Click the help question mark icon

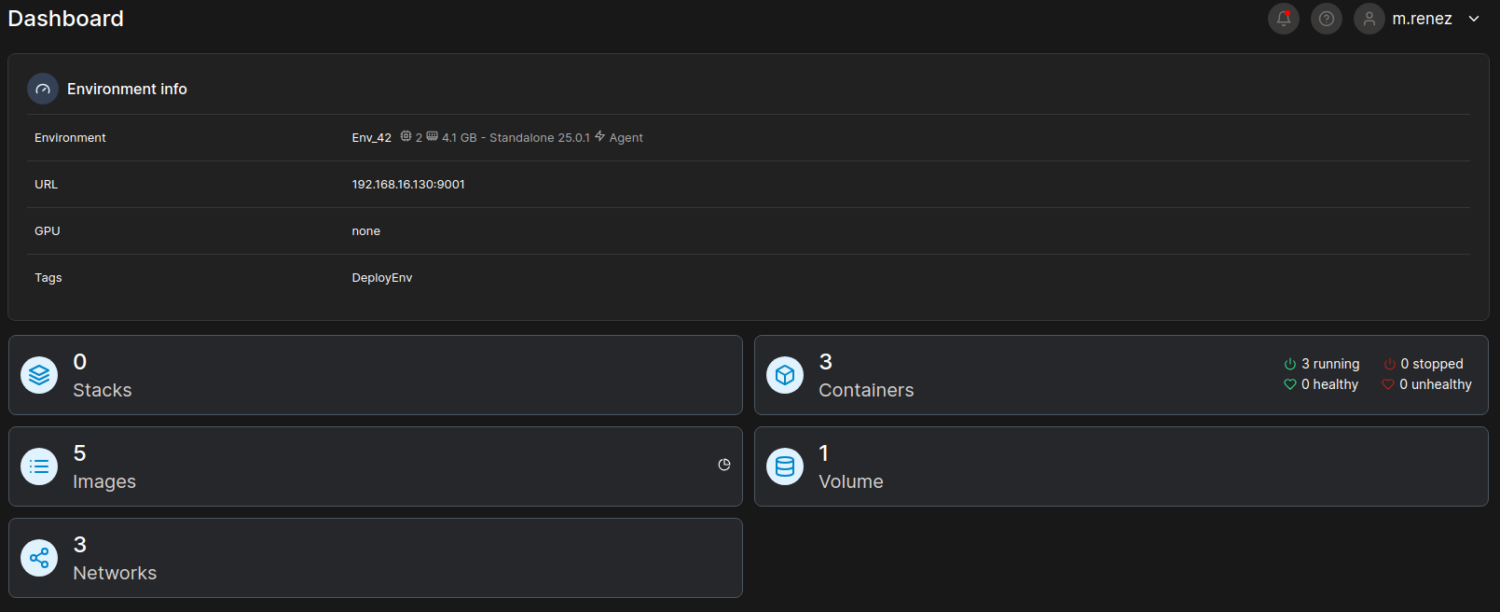point(1326,19)
